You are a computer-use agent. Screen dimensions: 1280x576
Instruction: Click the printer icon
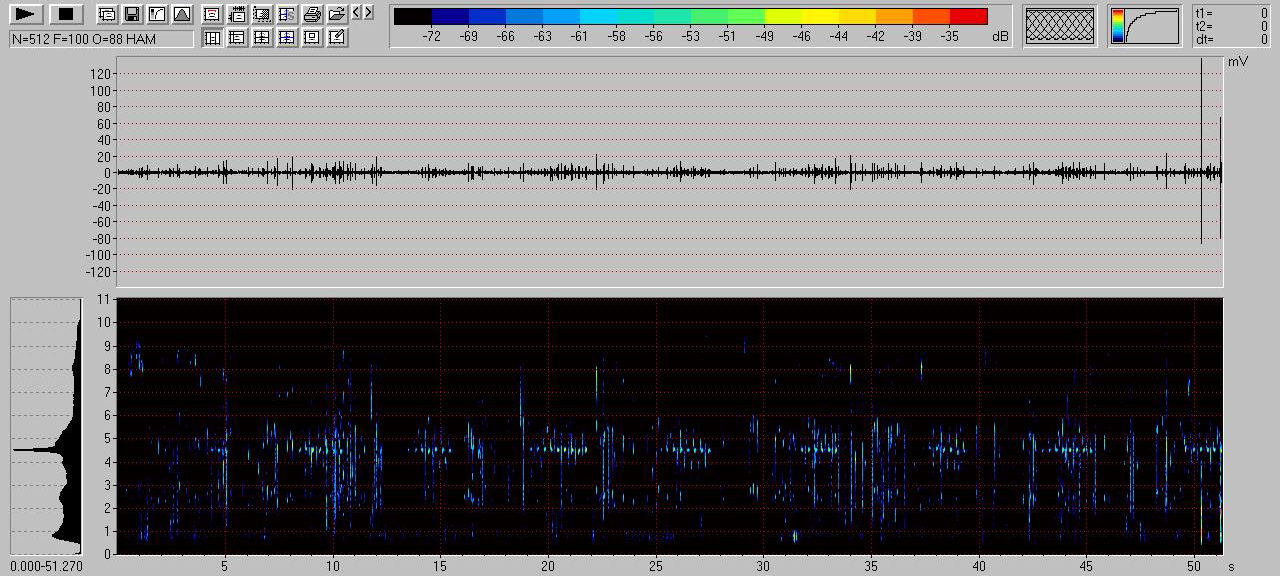point(312,14)
